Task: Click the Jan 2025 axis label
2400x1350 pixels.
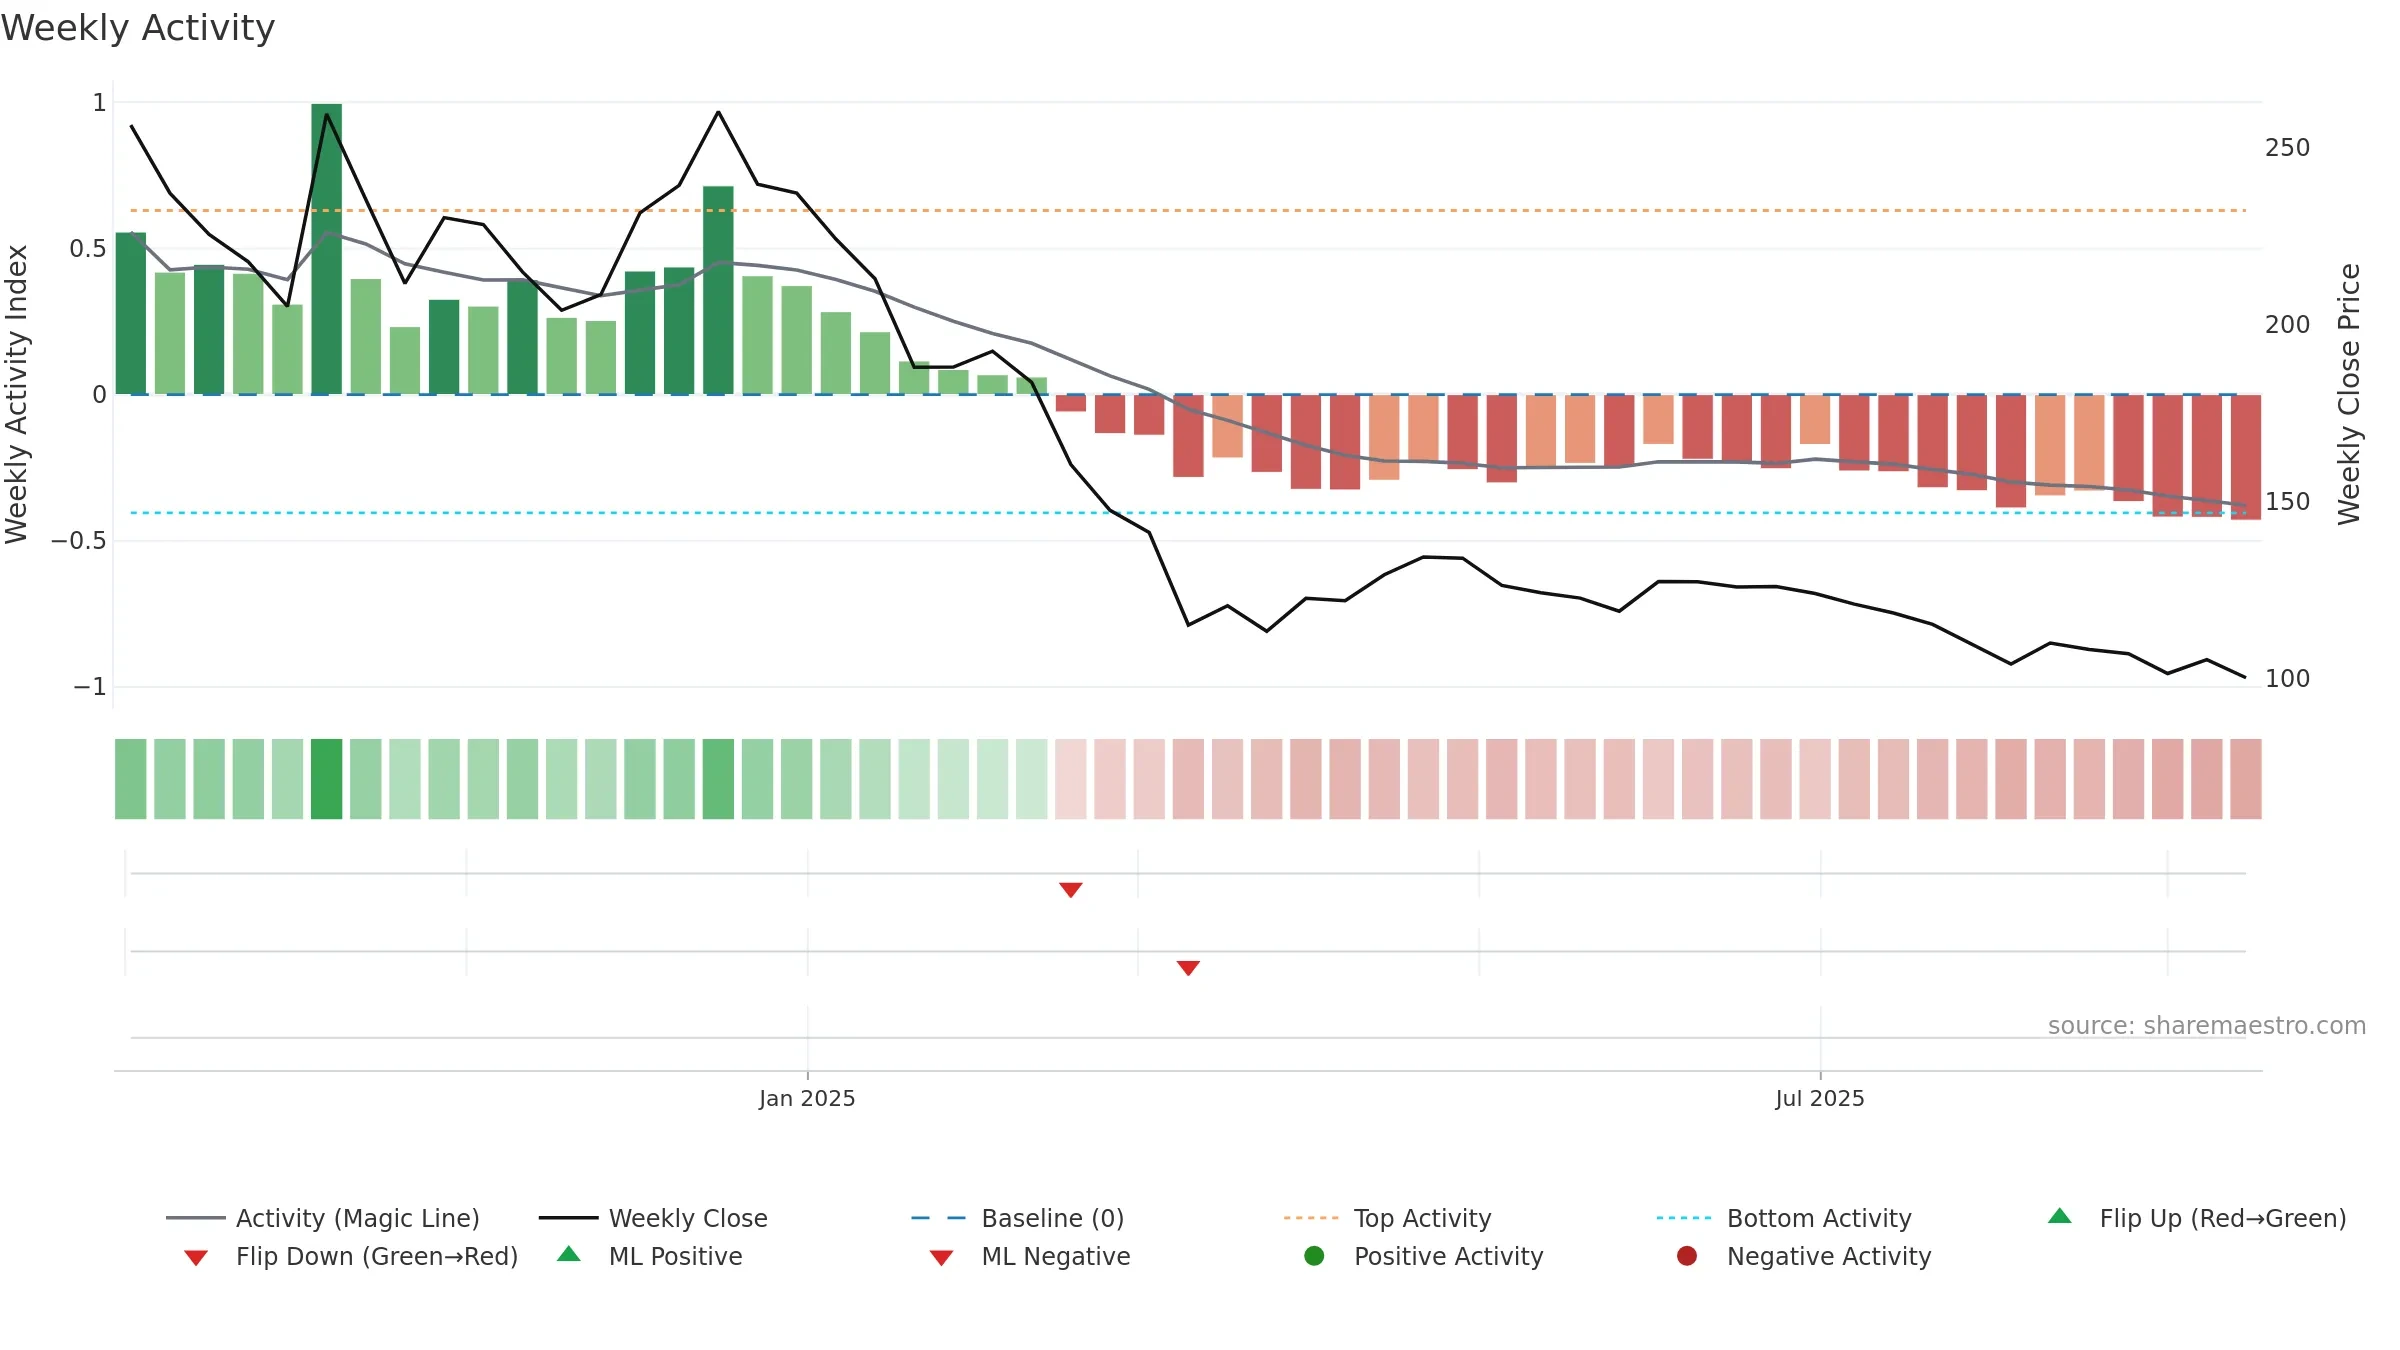Action: (807, 1098)
